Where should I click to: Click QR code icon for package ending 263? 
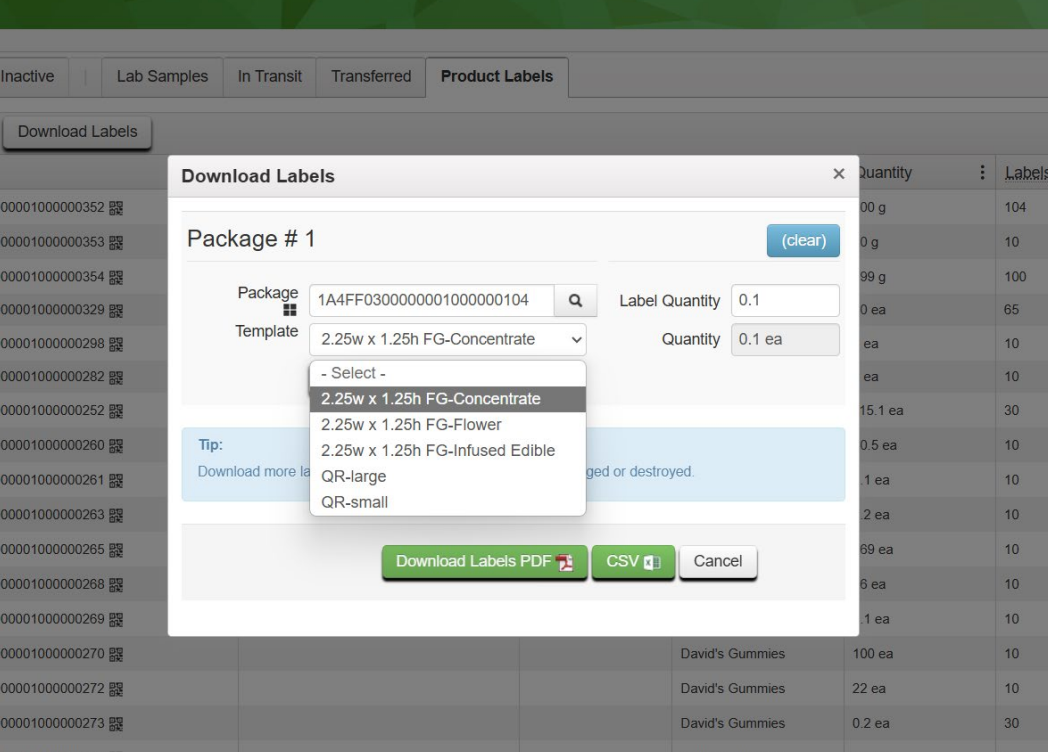[116, 515]
